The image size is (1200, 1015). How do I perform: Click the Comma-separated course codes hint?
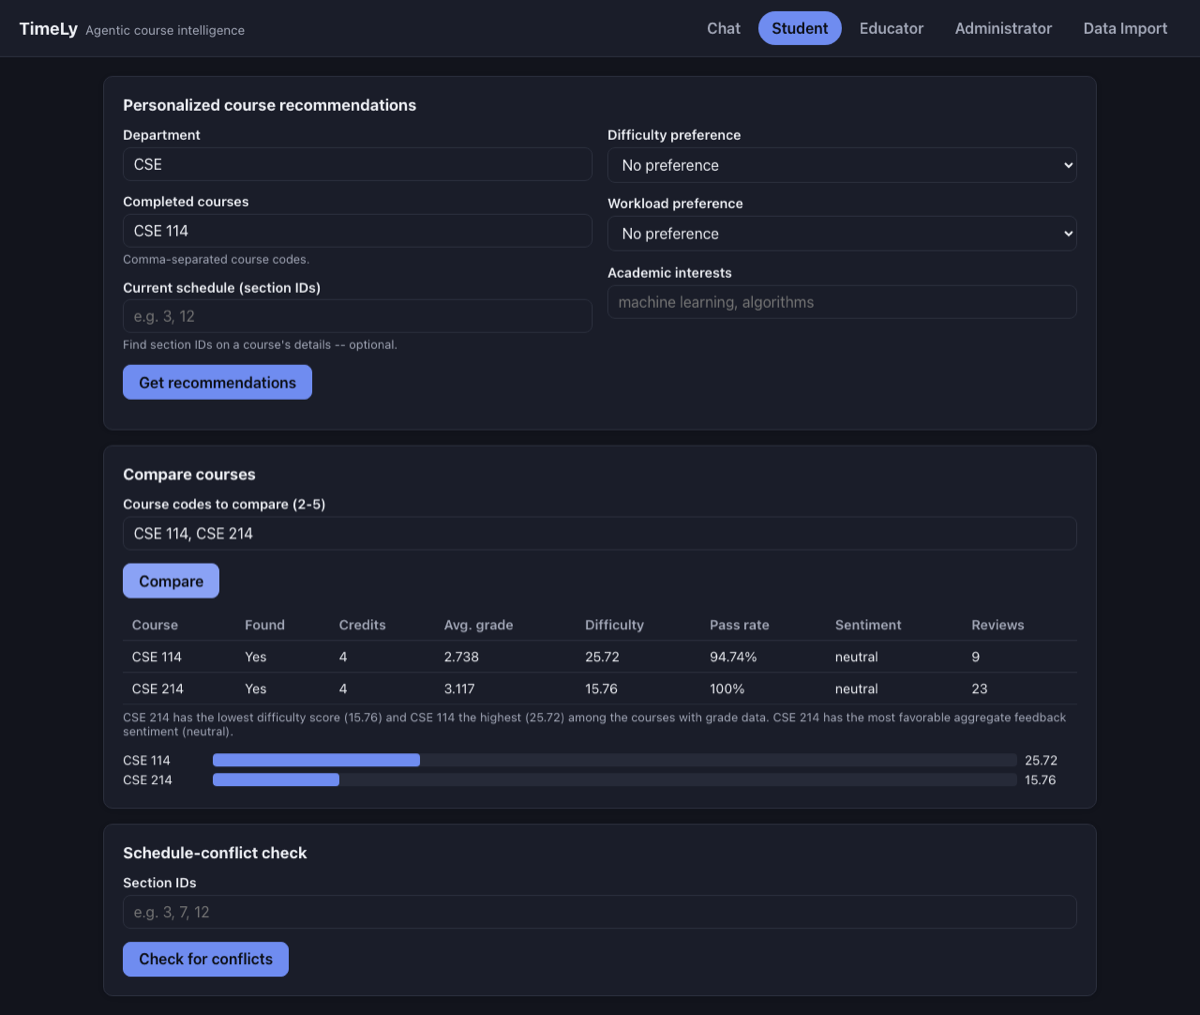216,259
